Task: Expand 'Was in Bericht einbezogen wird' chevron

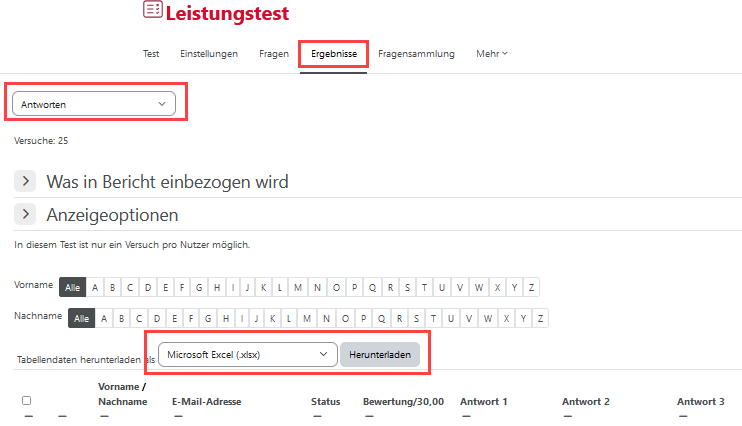Action: 25,181
